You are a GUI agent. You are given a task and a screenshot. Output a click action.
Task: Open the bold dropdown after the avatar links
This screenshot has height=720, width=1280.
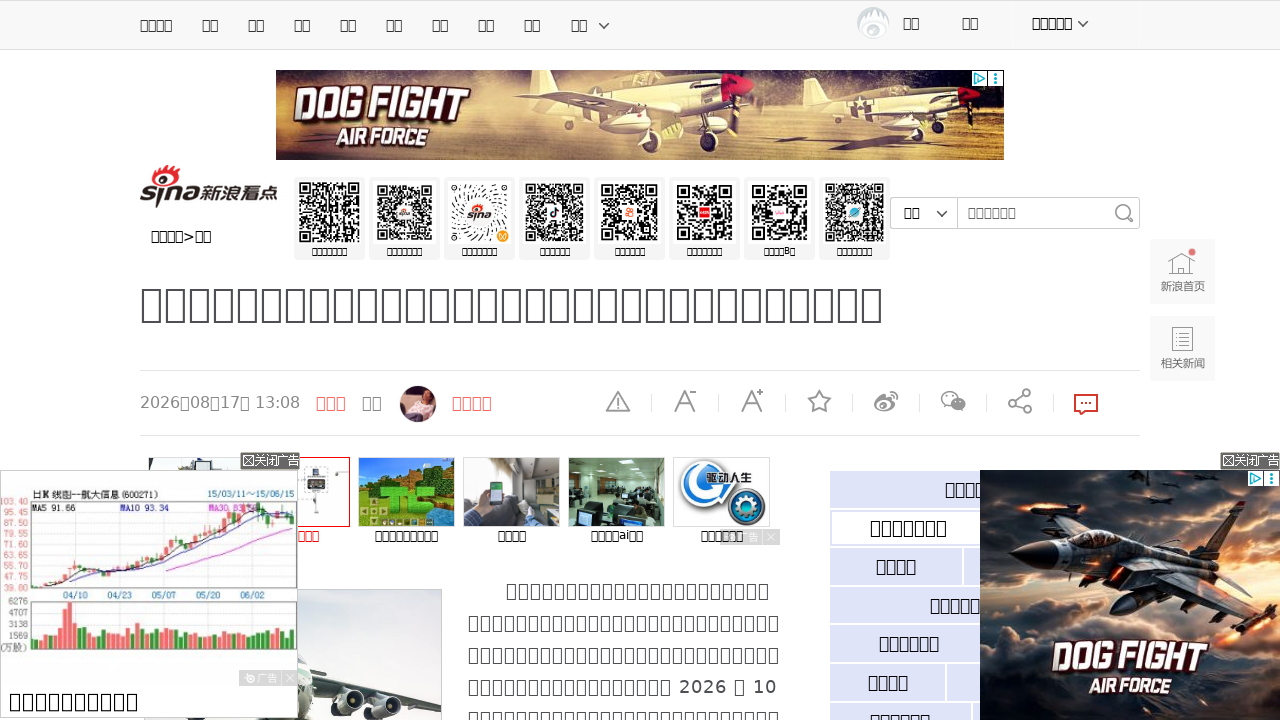pyautogui.click(x=1060, y=23)
